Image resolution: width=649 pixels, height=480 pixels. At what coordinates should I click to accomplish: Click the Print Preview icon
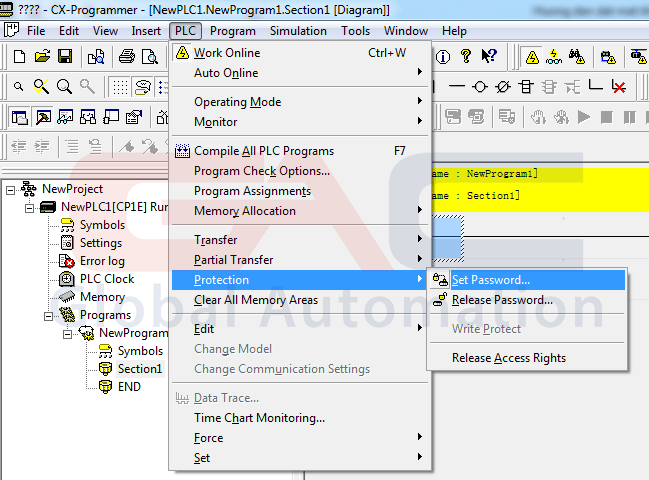click(x=149, y=56)
